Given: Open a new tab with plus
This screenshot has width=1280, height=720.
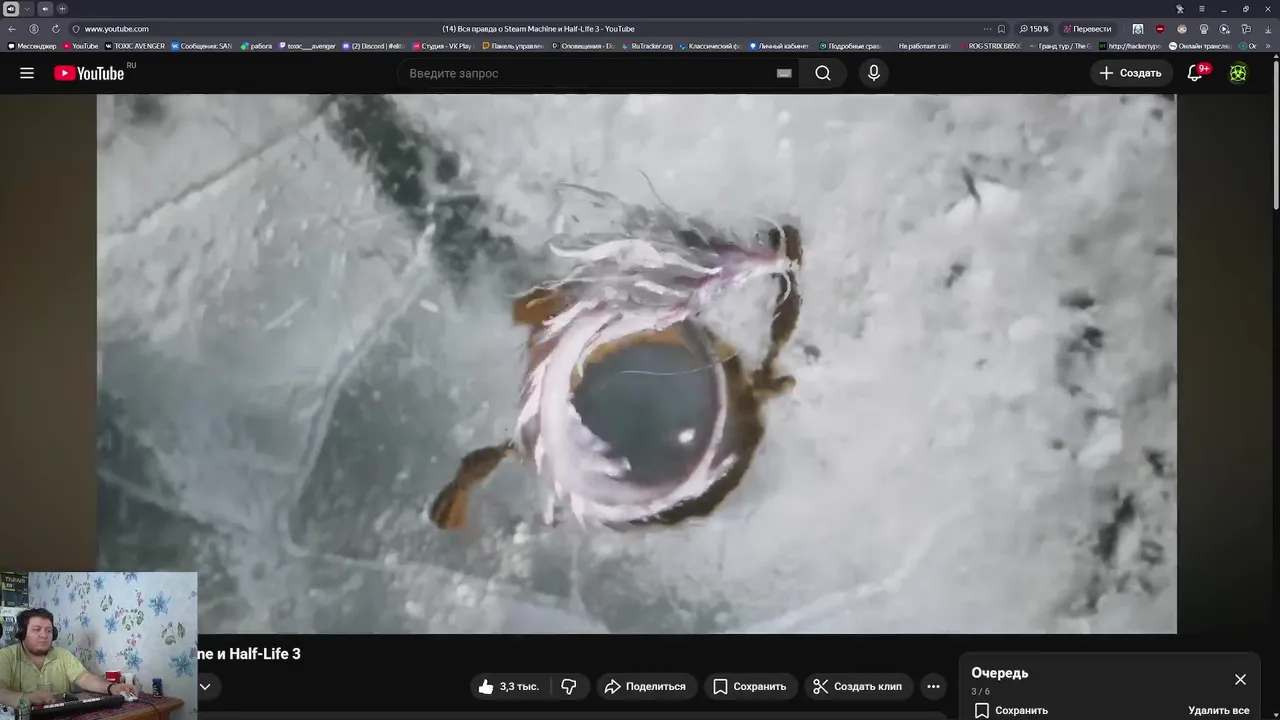Looking at the screenshot, I should click(x=62, y=9).
